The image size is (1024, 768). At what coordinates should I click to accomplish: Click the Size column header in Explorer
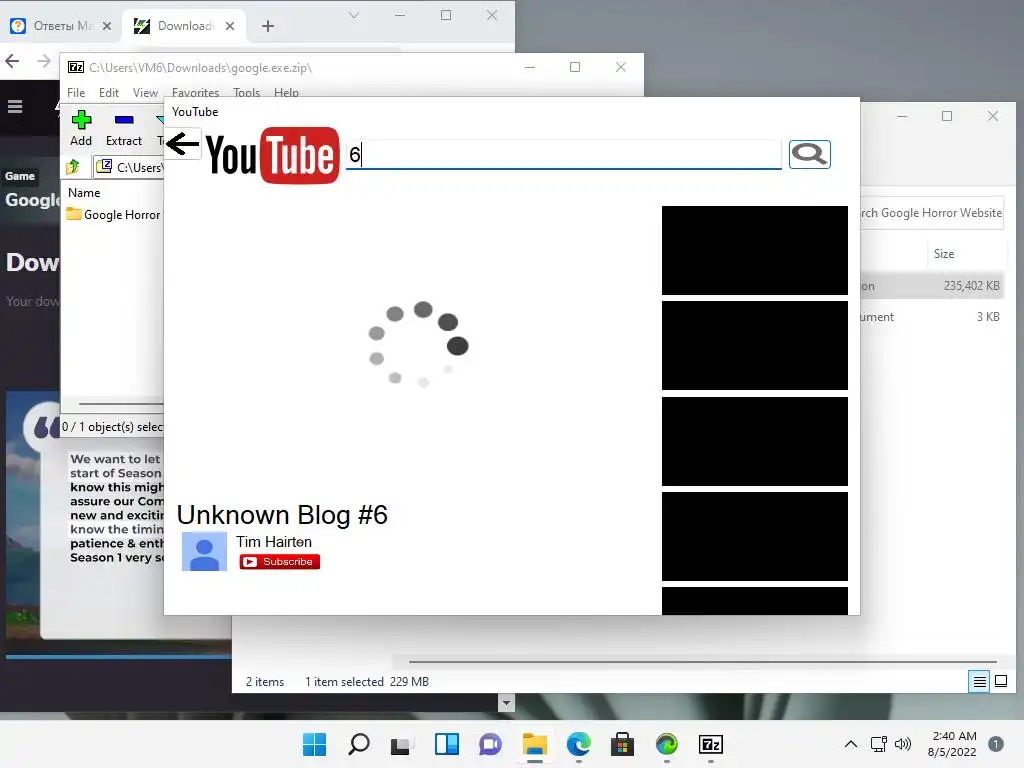[944, 254]
